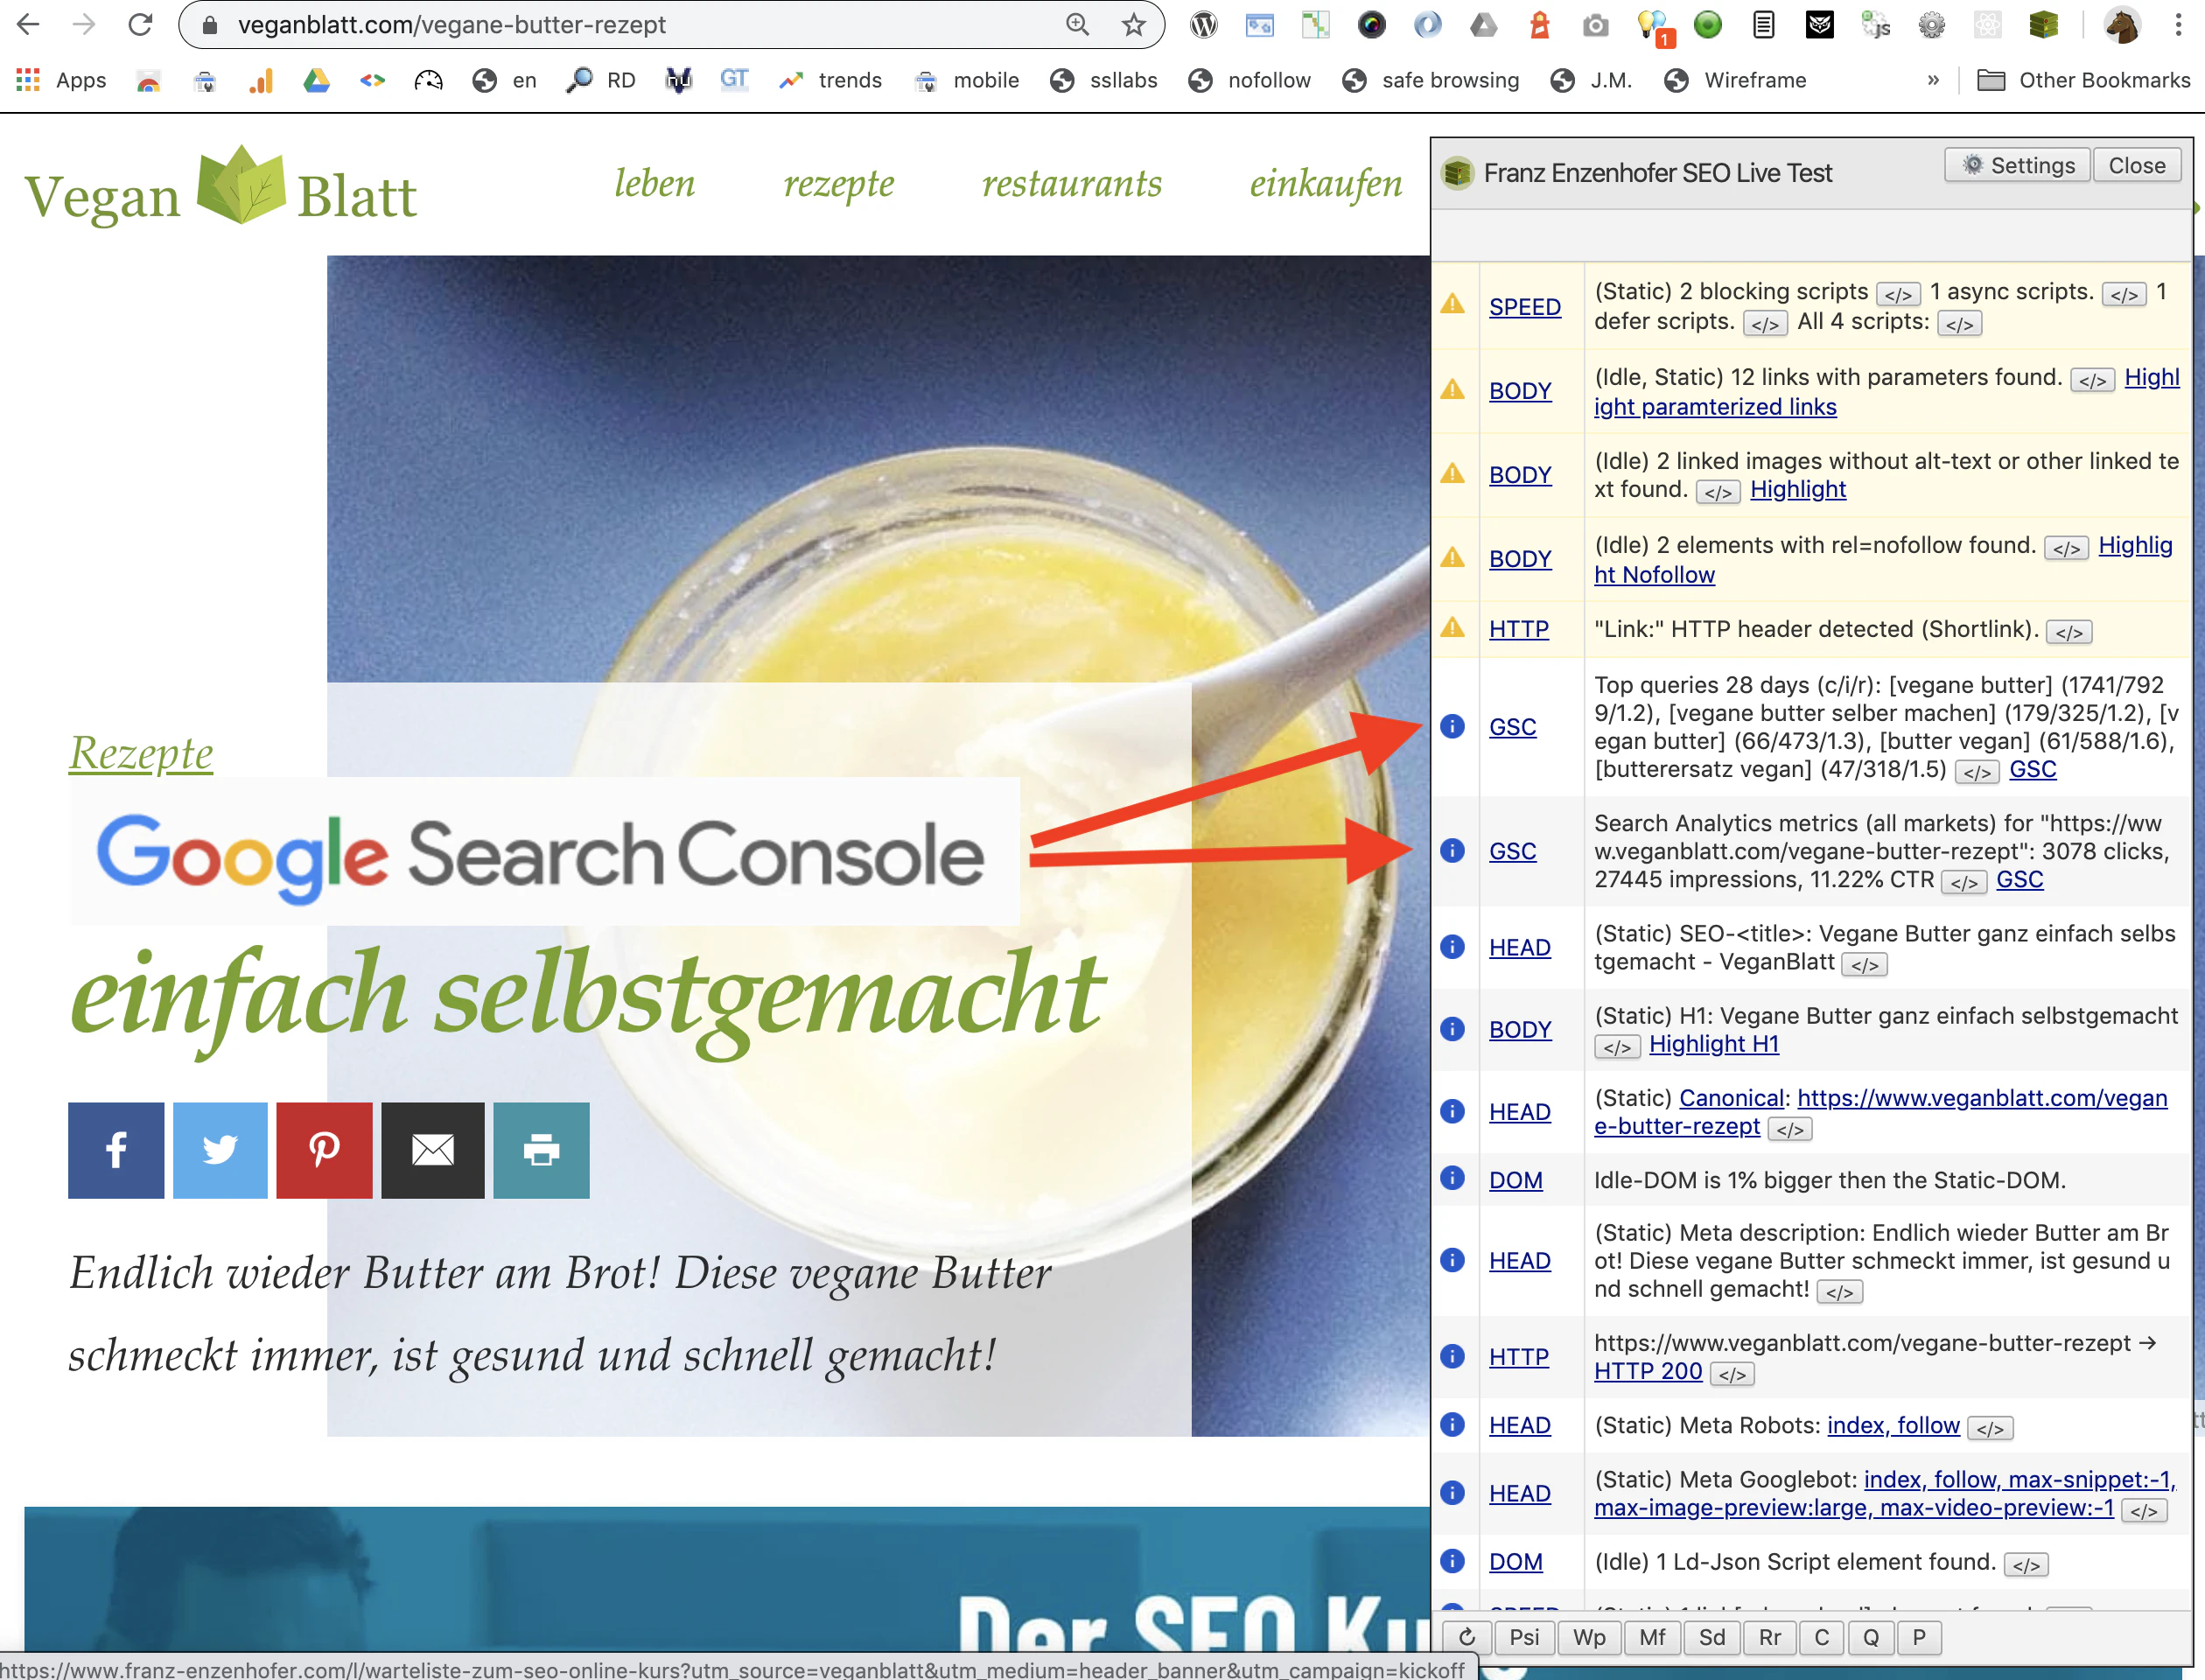Click the warning triangle beside the nofollow BODY row

coord(1453,557)
